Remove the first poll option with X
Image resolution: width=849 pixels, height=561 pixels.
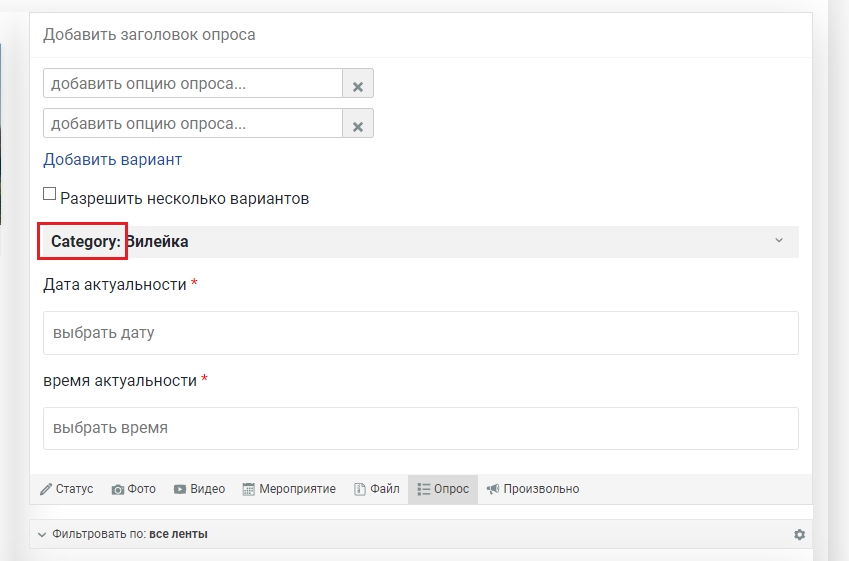[x=358, y=85]
